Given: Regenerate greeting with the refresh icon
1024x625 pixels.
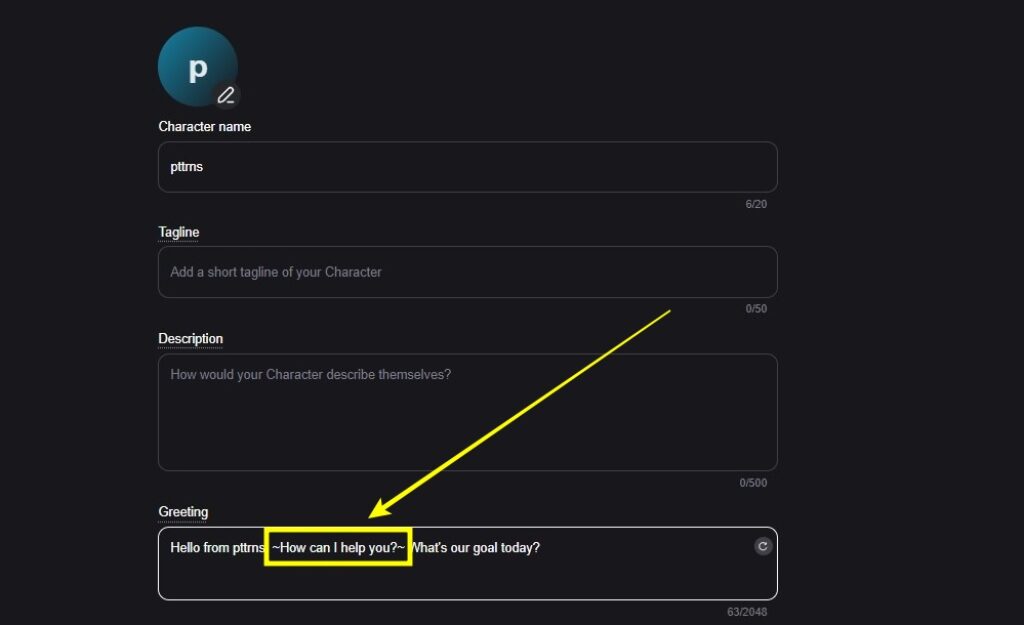Looking at the screenshot, I should 762,546.
